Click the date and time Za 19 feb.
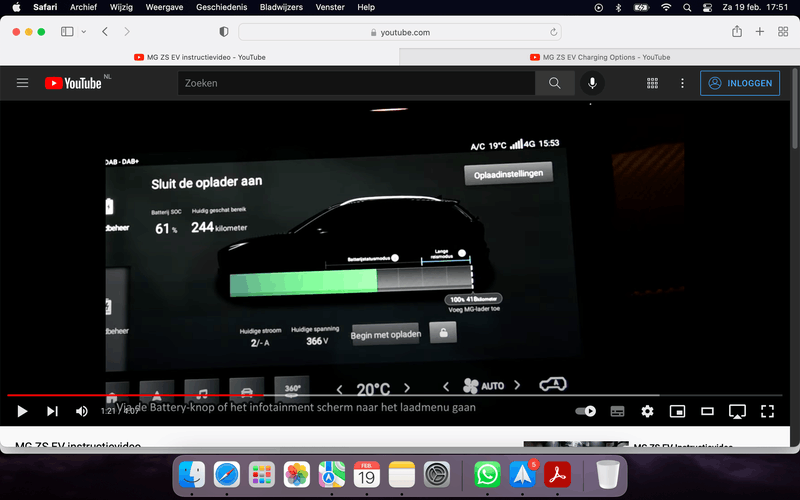800x500 pixels. coord(755,7)
